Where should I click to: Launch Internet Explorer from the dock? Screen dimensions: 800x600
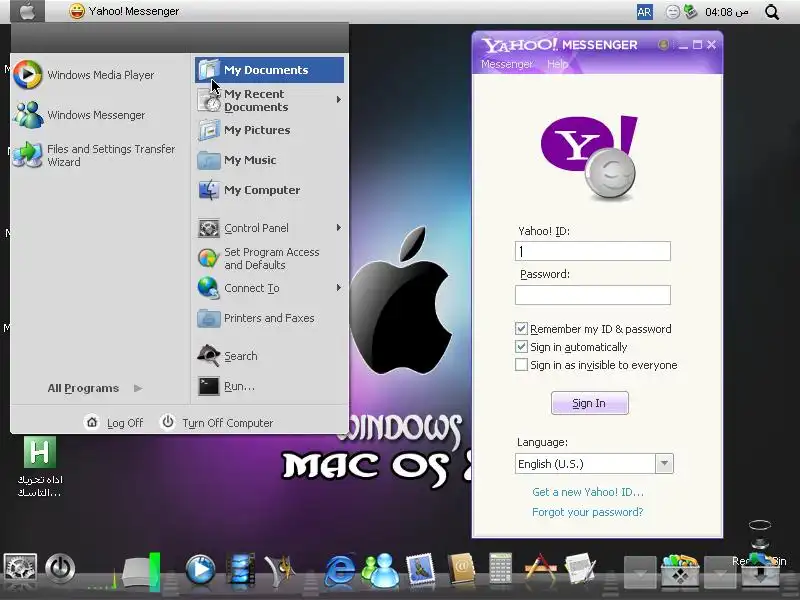pos(339,570)
